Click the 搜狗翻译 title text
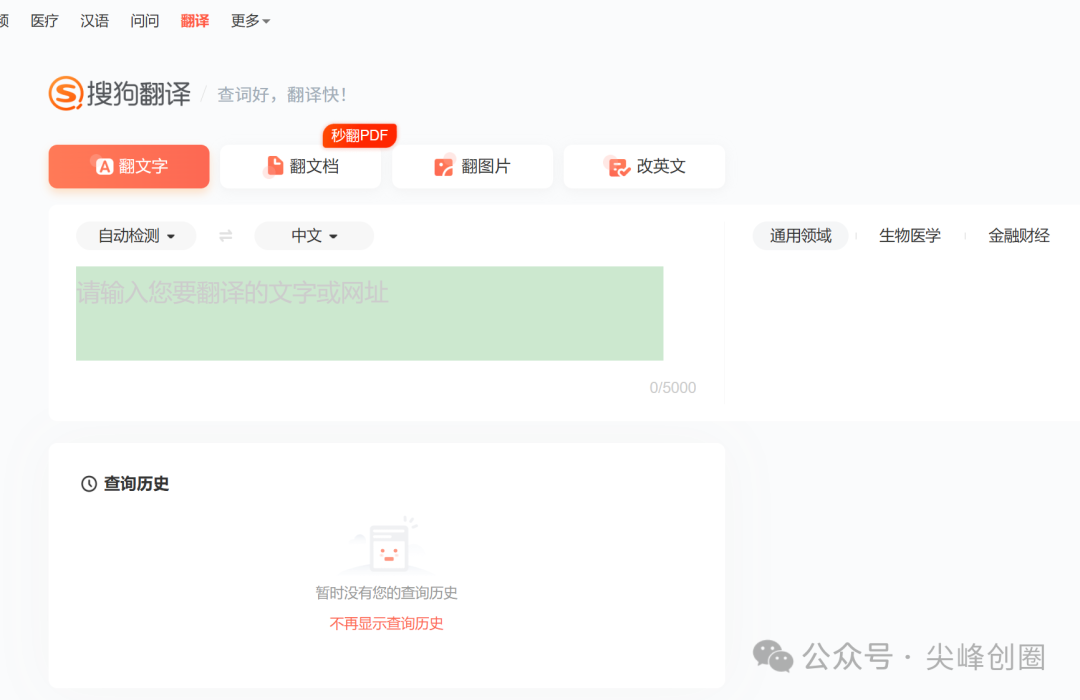Screen dimensions: 1080x700 (x=138, y=94)
